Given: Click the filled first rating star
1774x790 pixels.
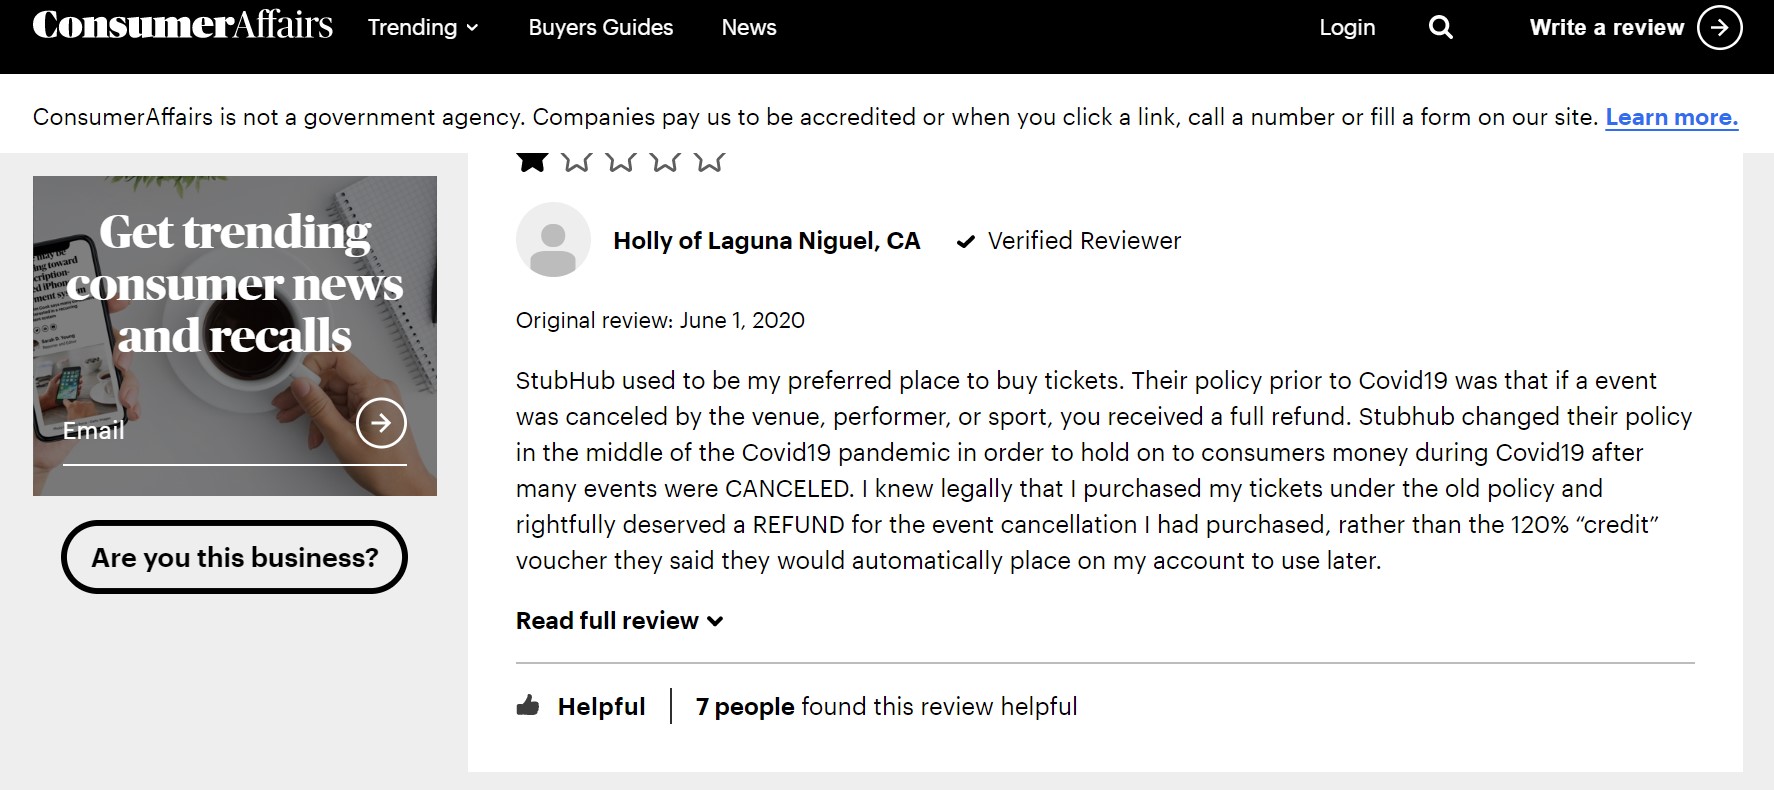Looking at the screenshot, I should (532, 161).
